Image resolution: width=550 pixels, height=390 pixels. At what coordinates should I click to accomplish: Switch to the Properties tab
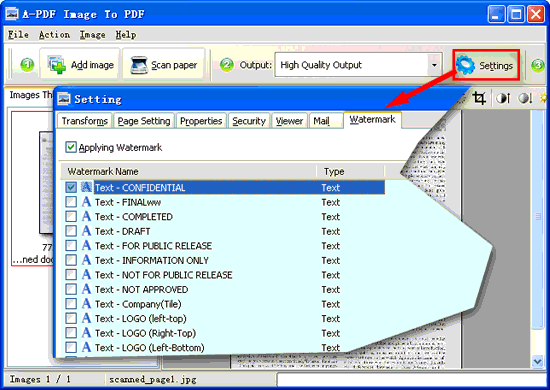[201, 121]
